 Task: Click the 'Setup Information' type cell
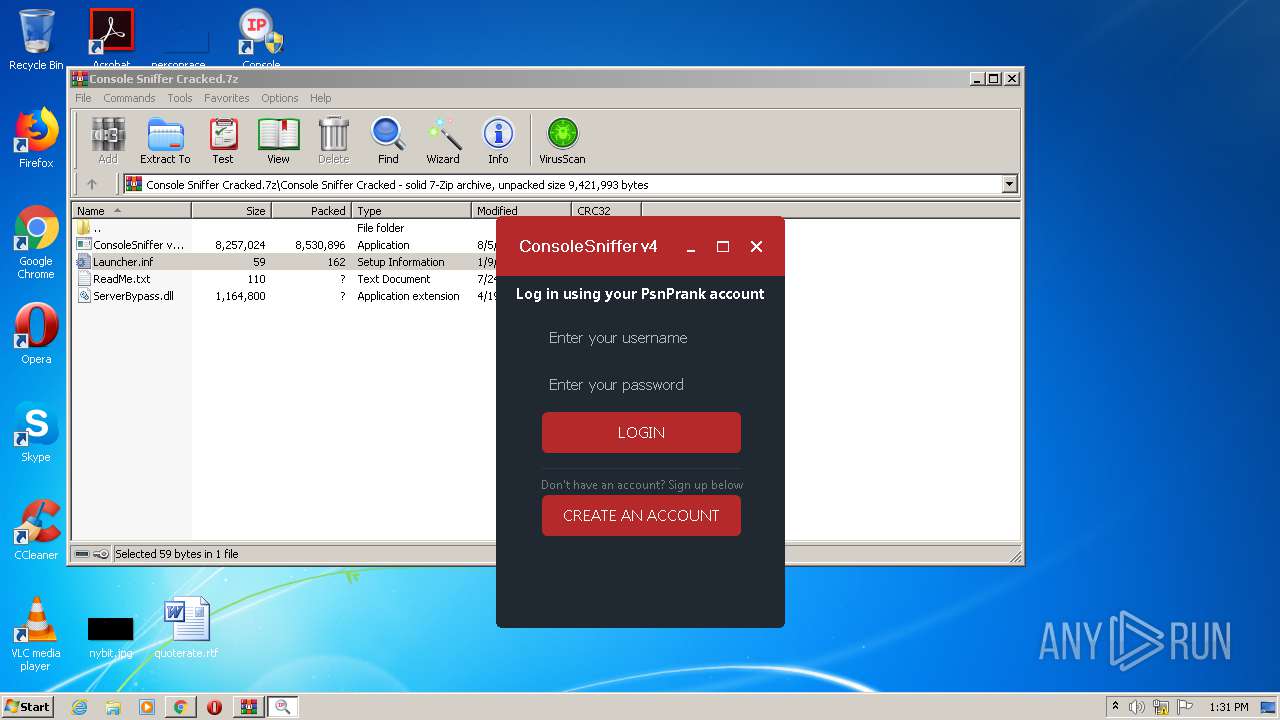[401, 262]
